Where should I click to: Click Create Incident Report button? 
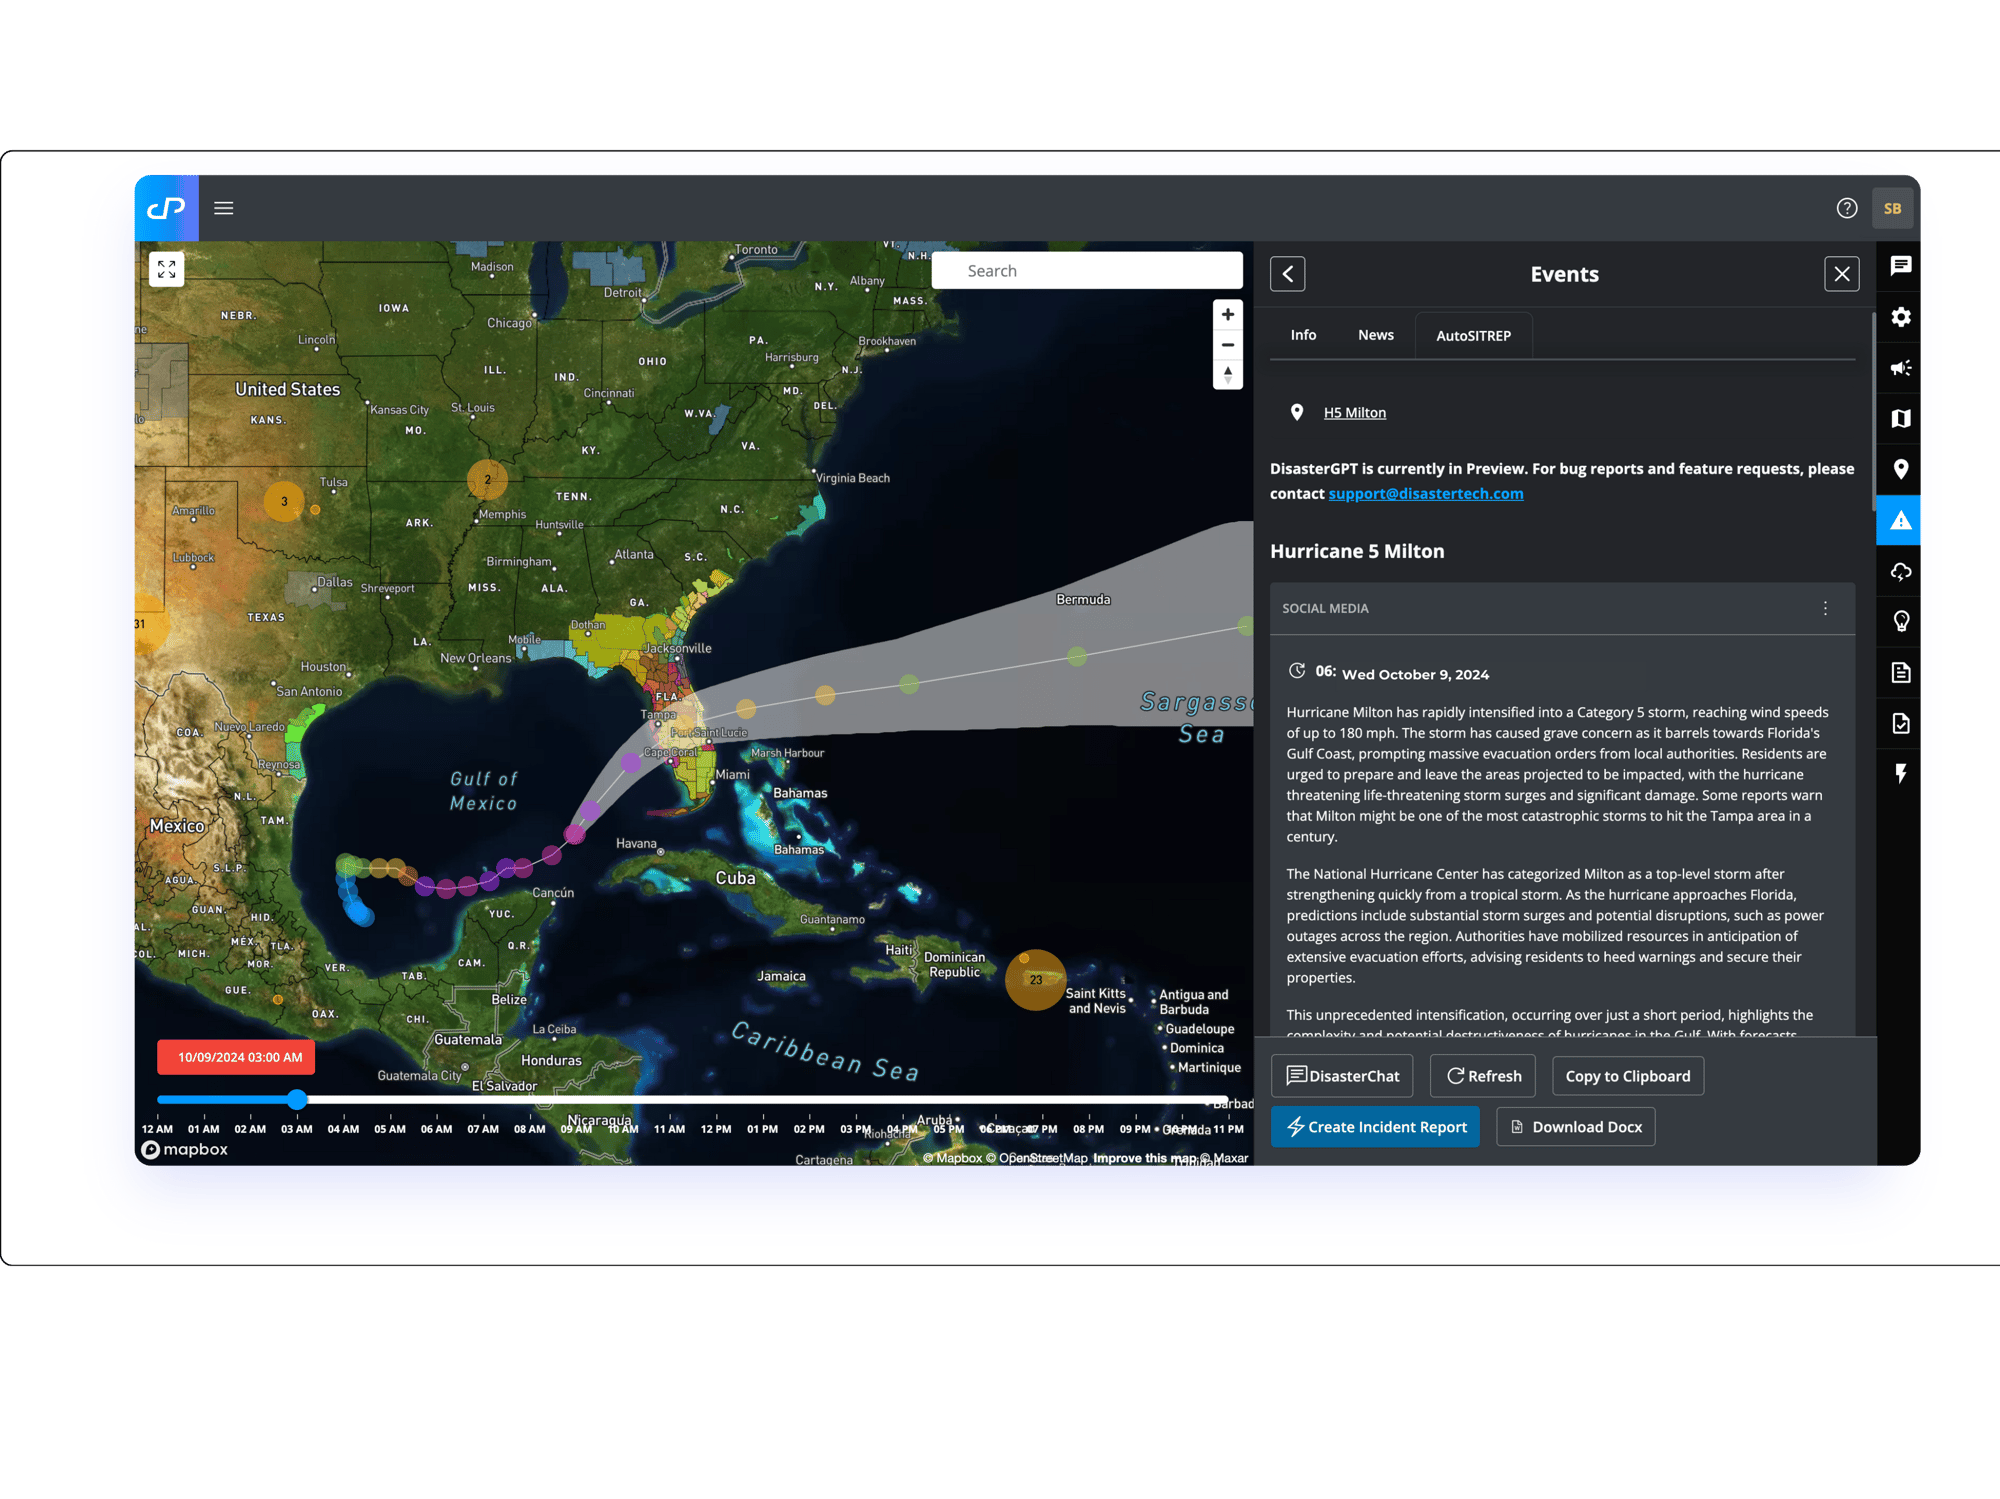point(1383,1127)
